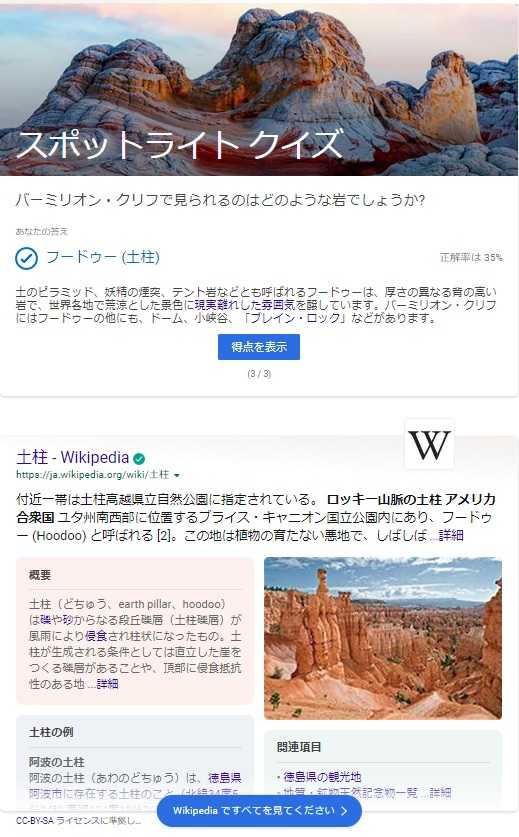
Task: Click the 礫 link in overview text
Action: [45, 620]
